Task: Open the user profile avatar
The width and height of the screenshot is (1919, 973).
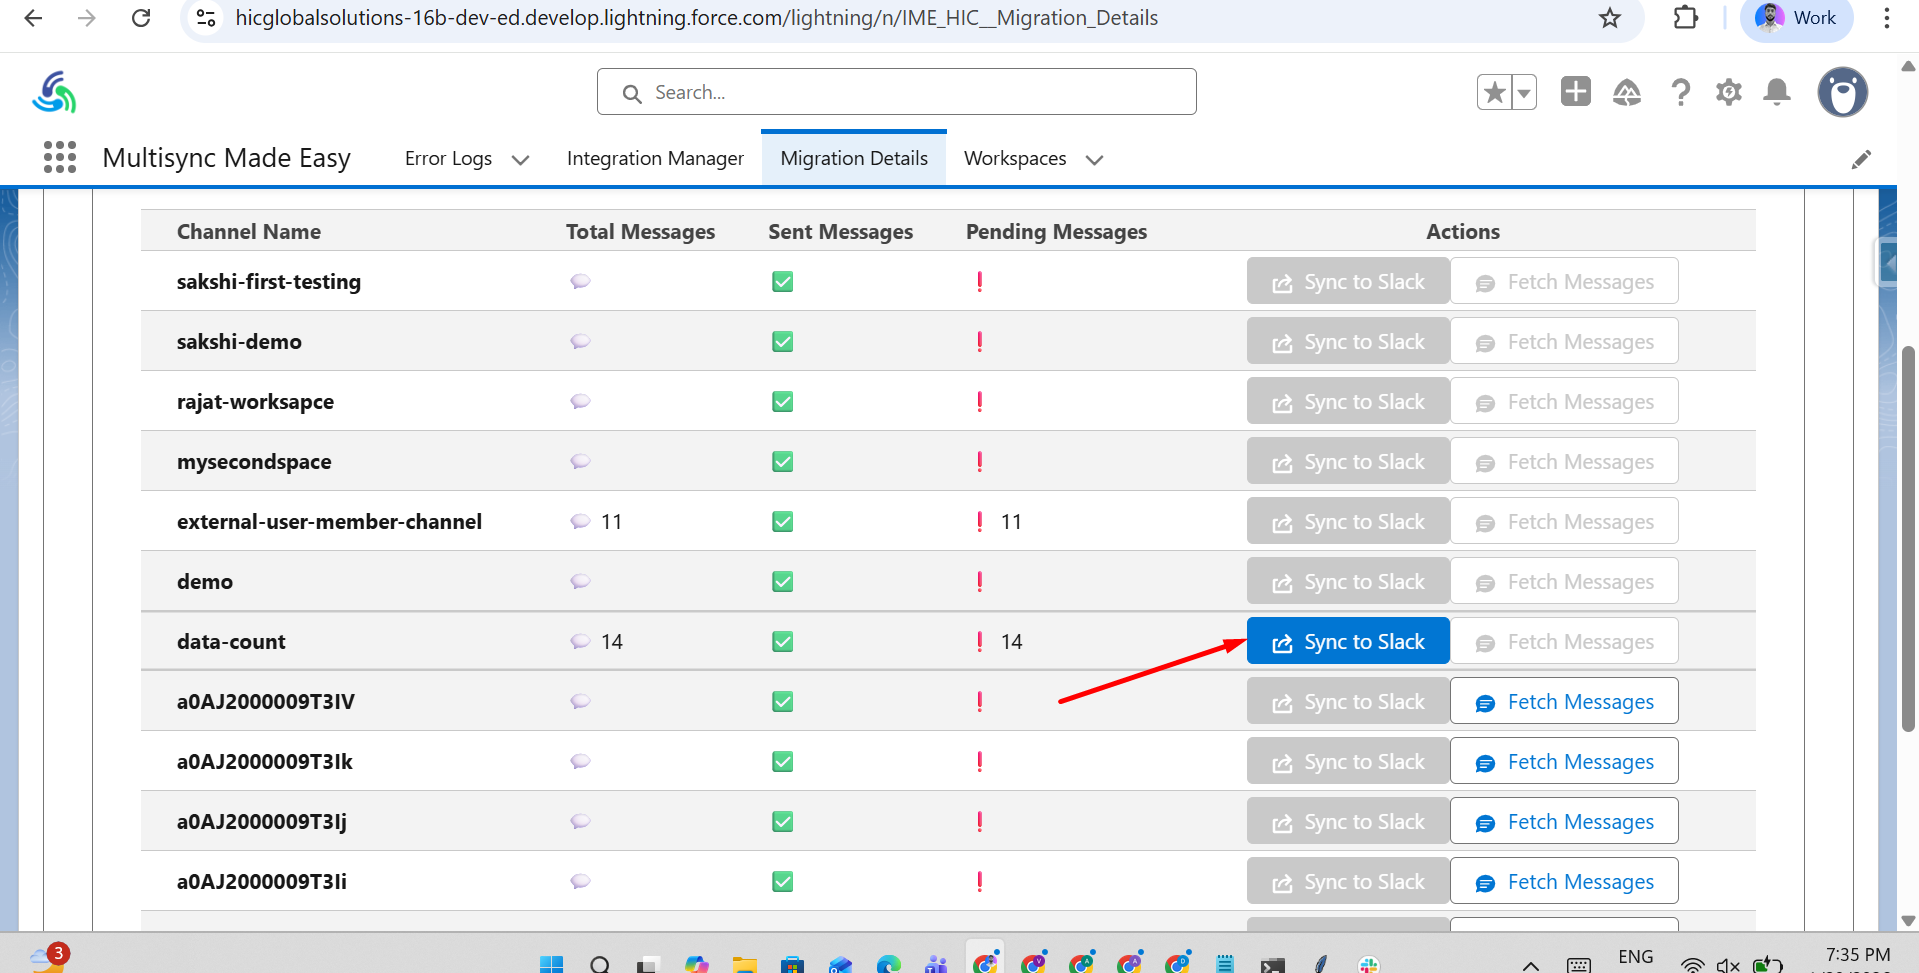Action: 1843,92
